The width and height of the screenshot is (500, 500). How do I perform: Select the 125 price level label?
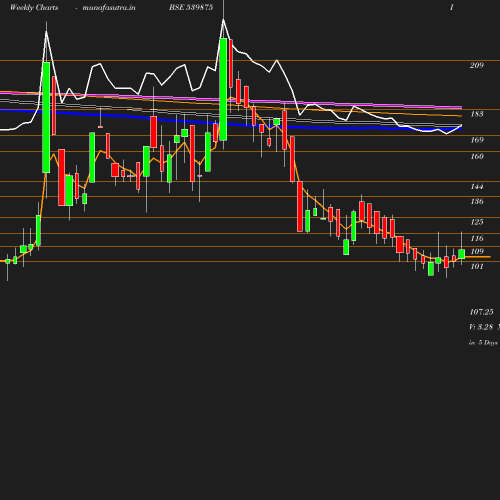(477, 222)
